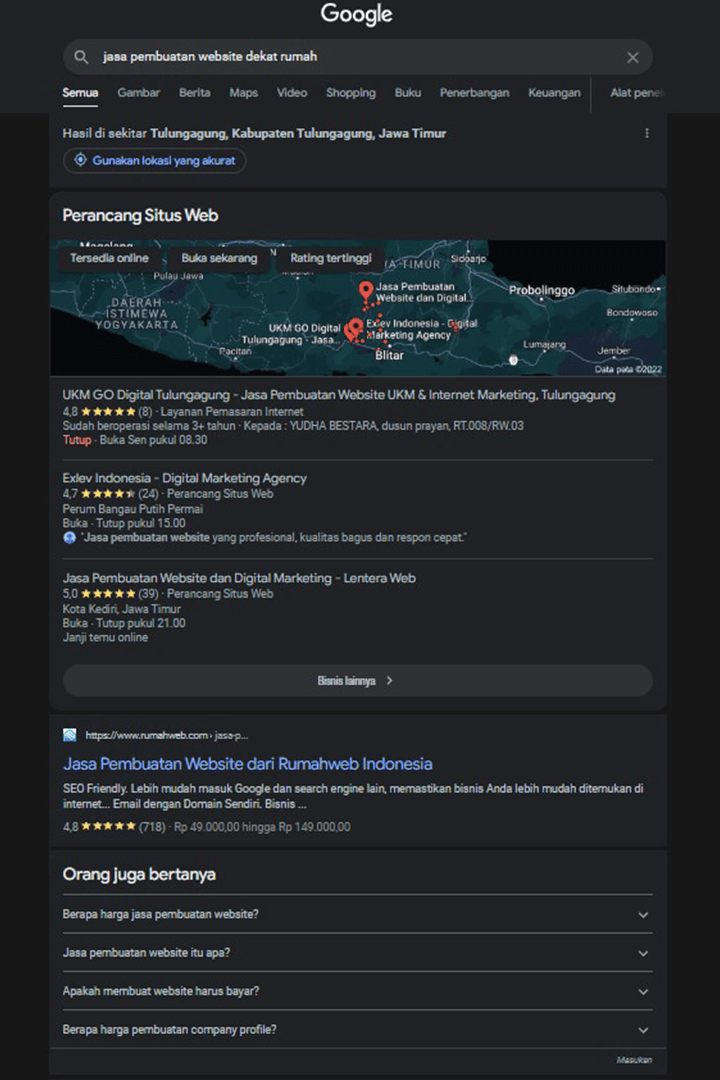
Task: Click the Google review icon next to the Exlev quote
Action: coord(70,537)
